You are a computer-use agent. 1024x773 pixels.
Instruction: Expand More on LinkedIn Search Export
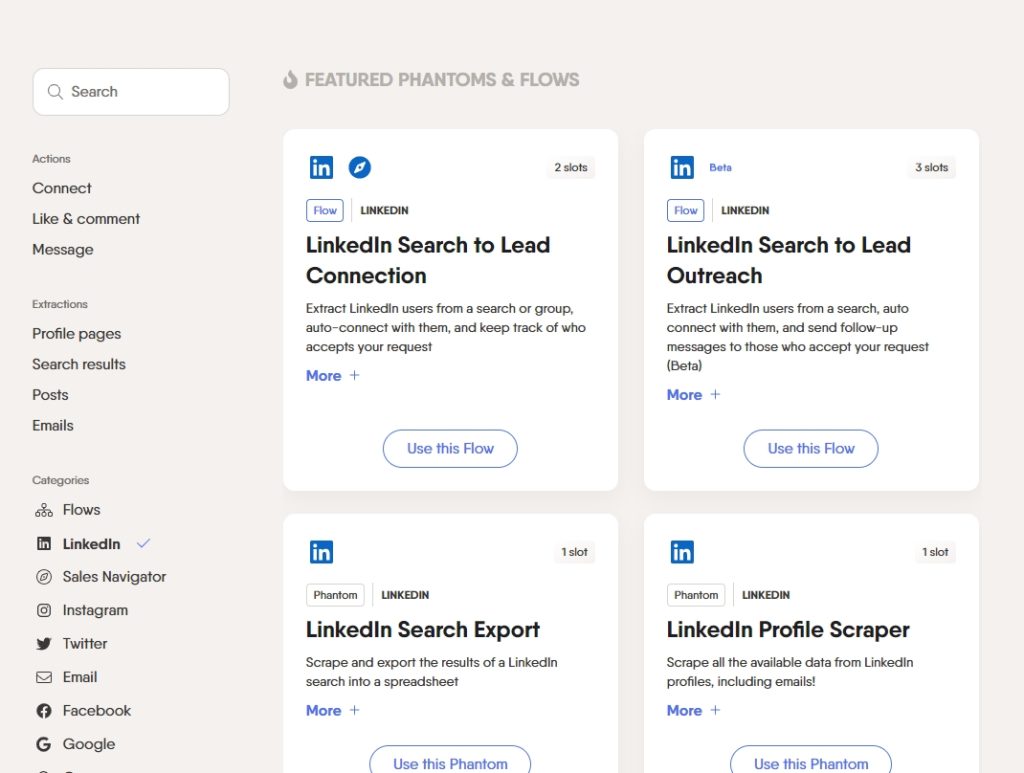point(332,710)
